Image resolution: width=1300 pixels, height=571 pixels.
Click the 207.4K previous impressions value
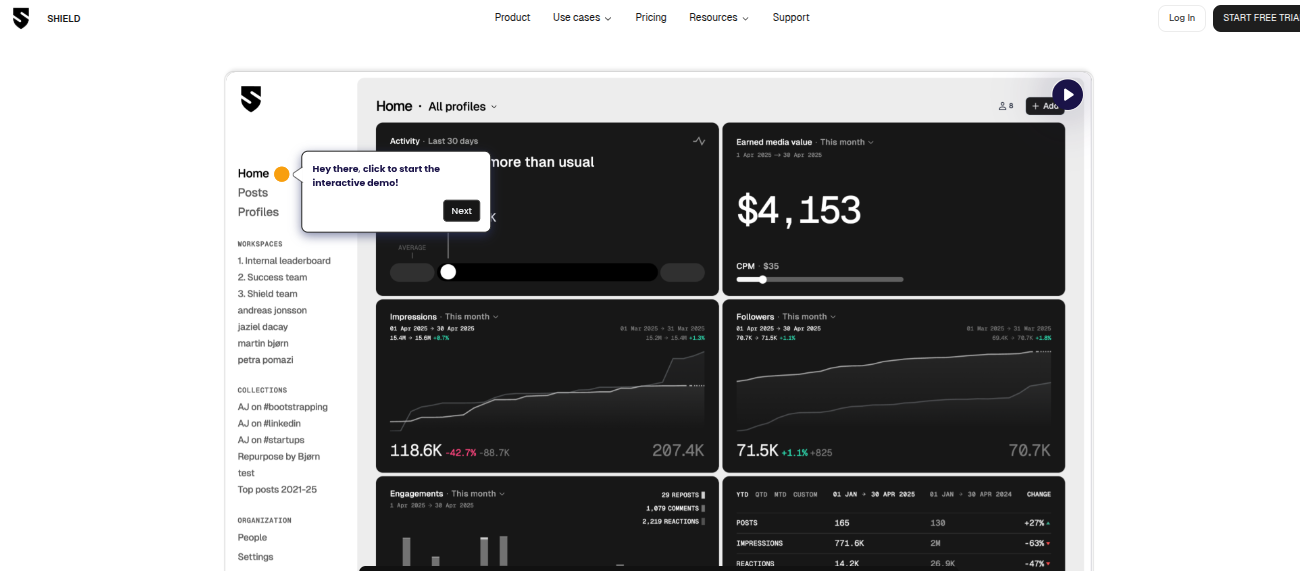[x=678, y=451]
